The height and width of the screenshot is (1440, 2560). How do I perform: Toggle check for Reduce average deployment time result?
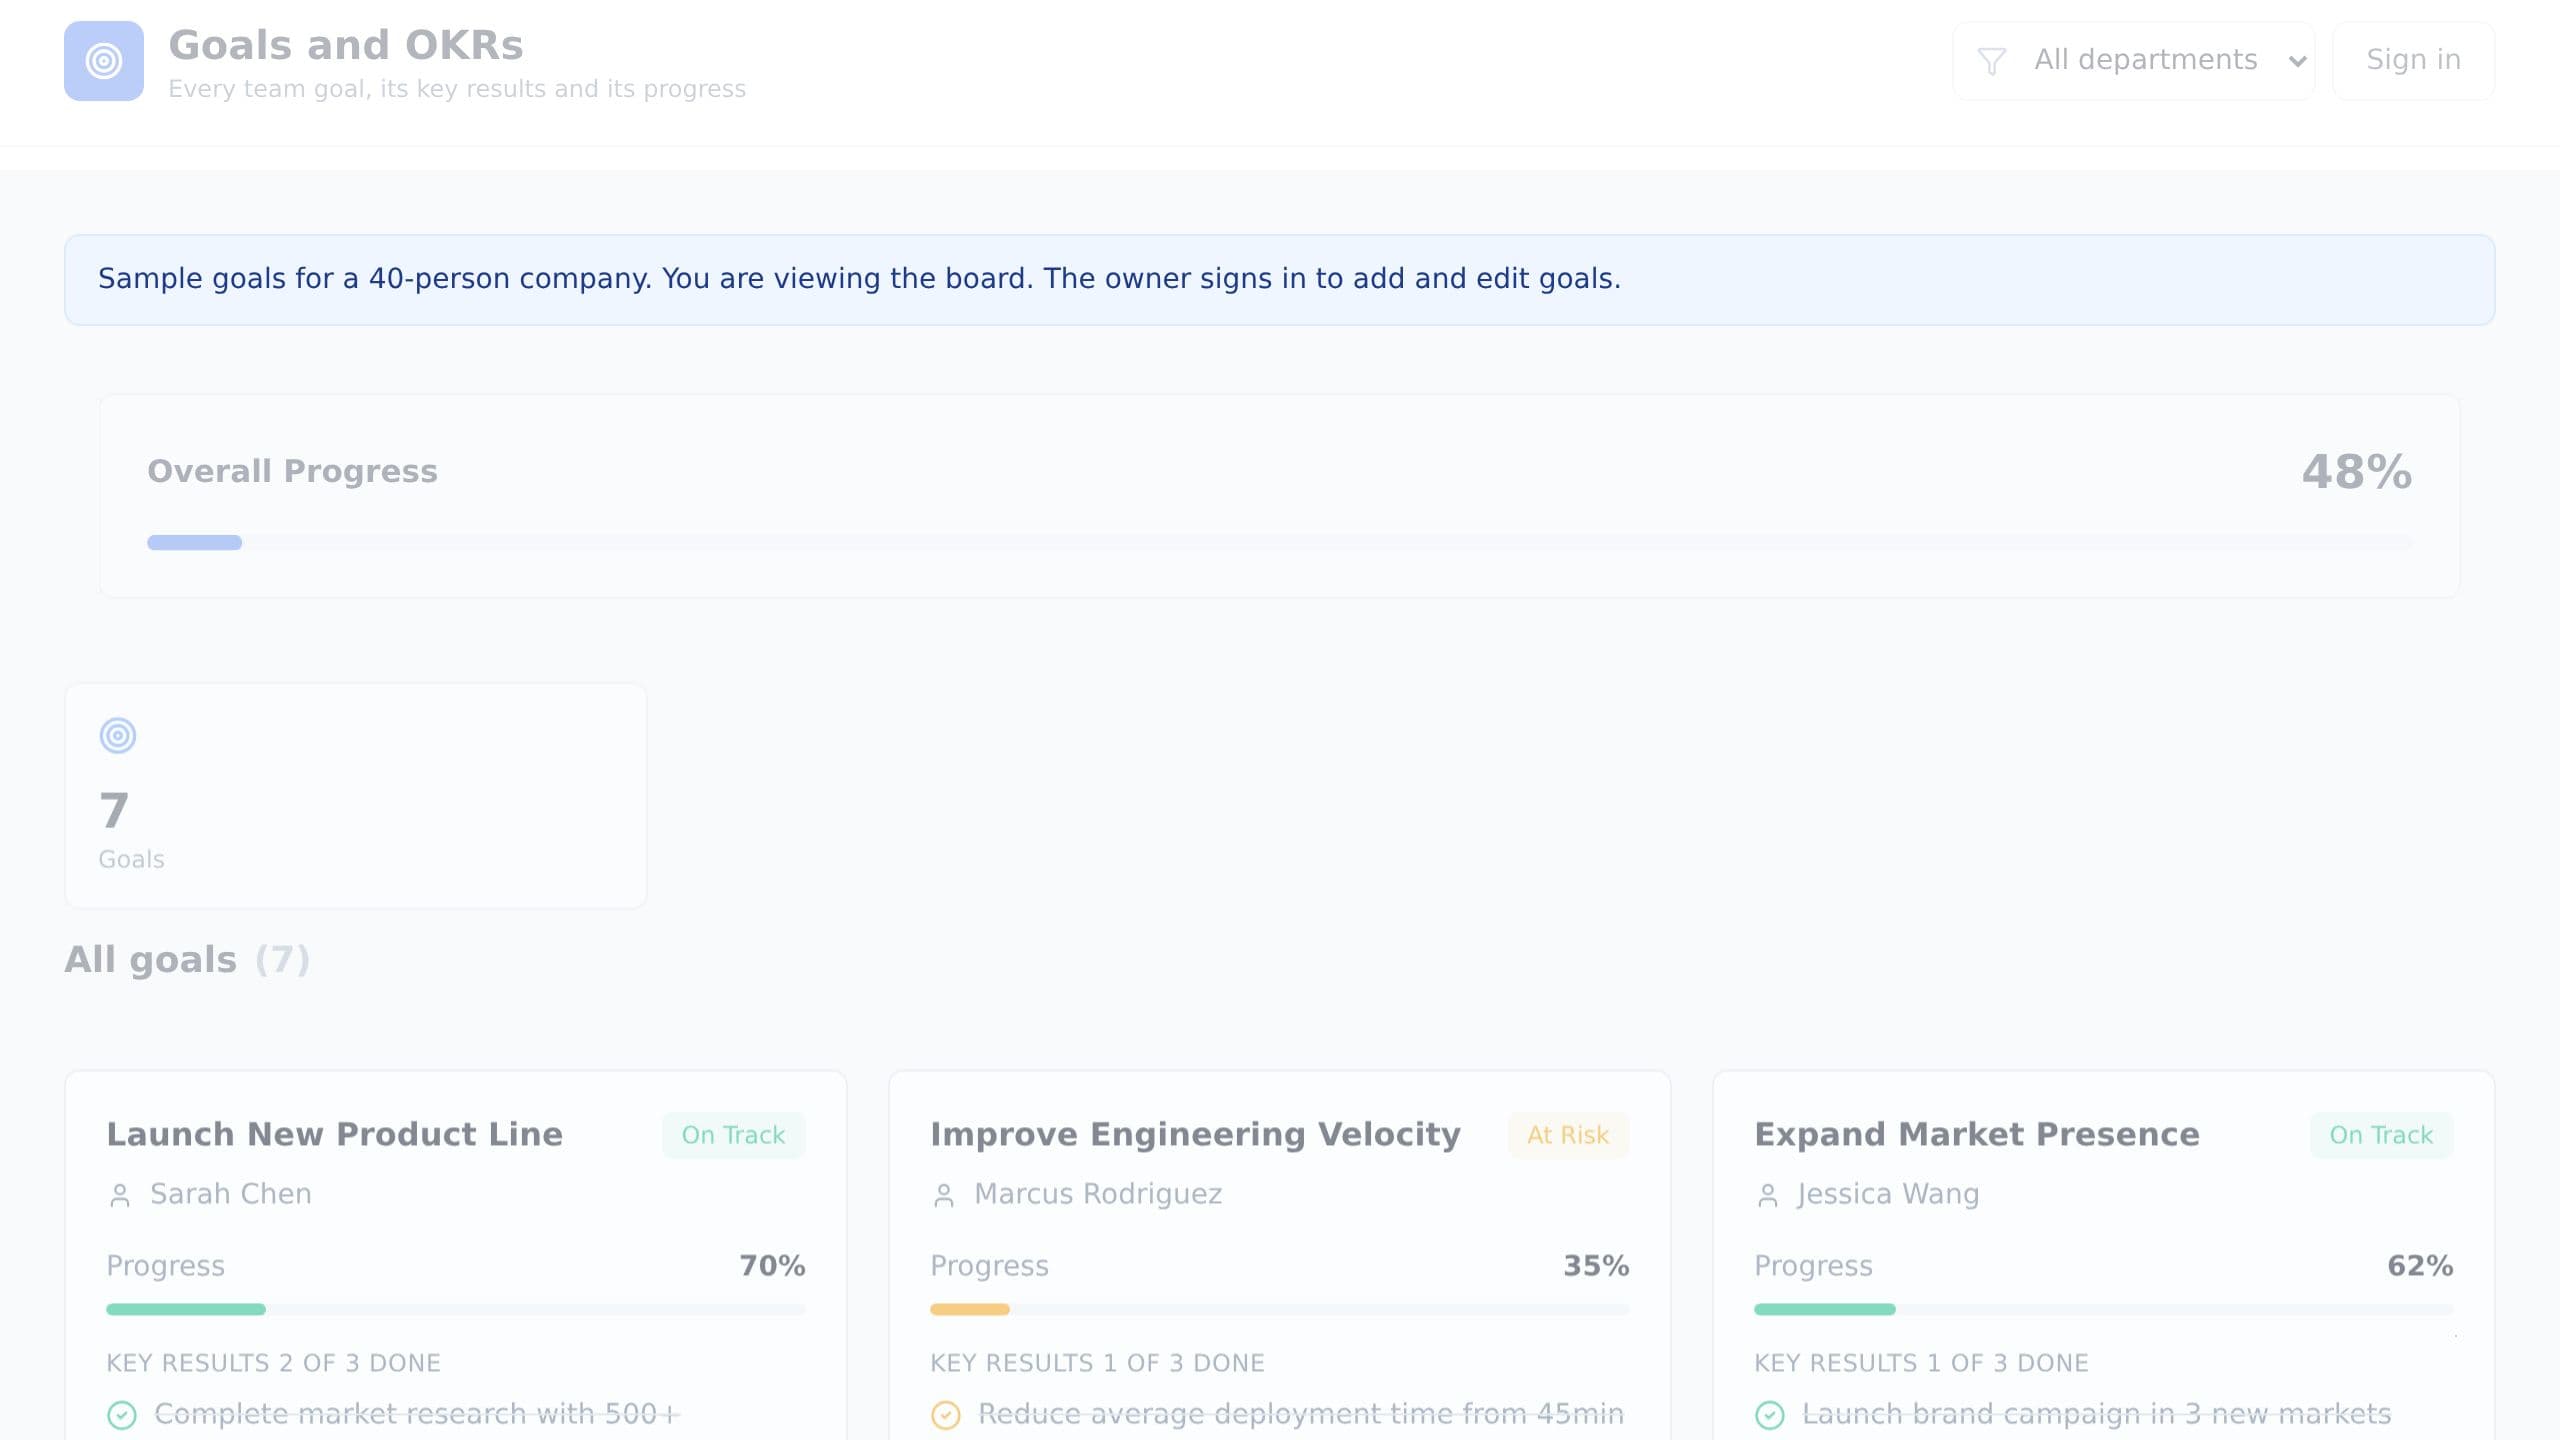[946, 1415]
